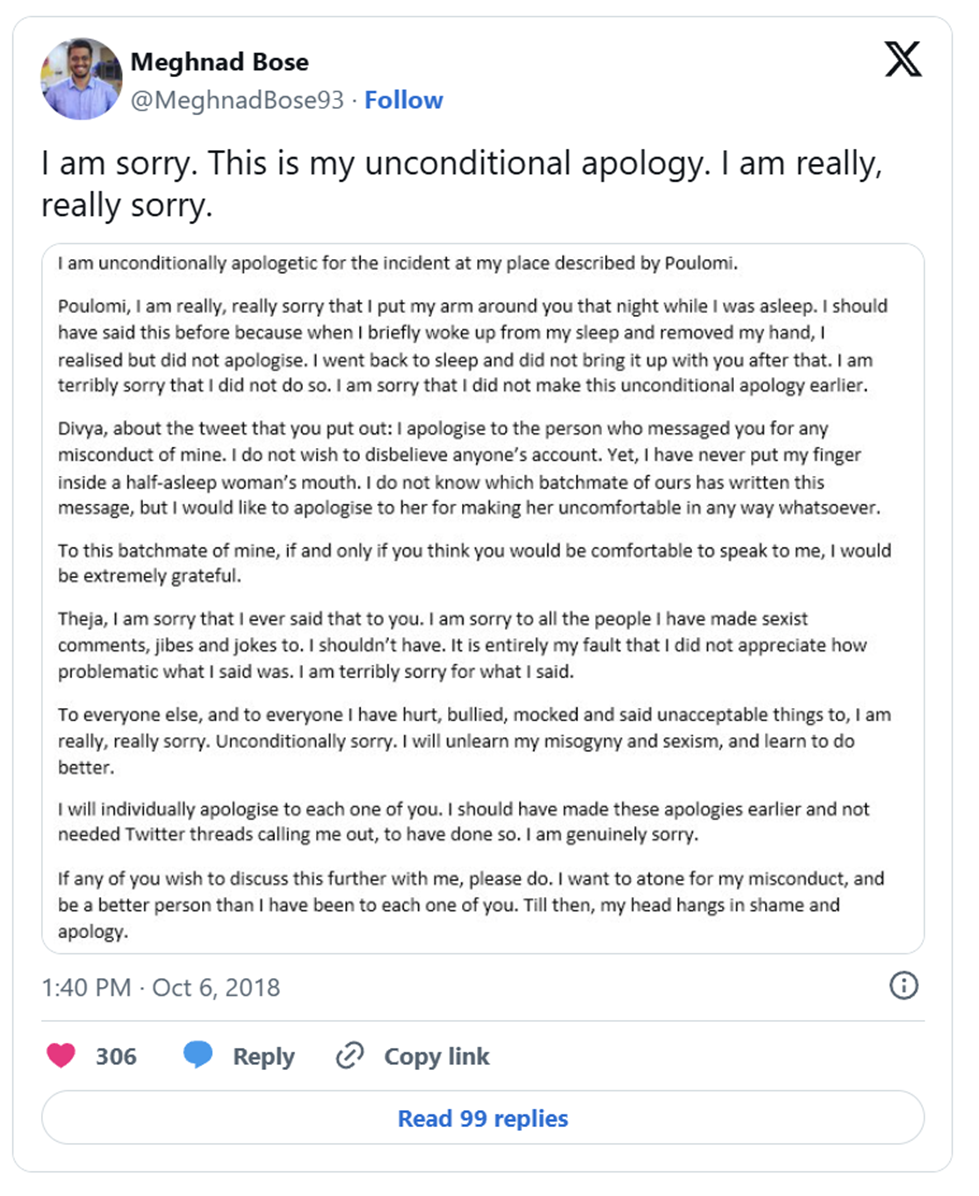Click the chain copy link icon
The height and width of the screenshot is (1196, 979).
(x=349, y=1056)
